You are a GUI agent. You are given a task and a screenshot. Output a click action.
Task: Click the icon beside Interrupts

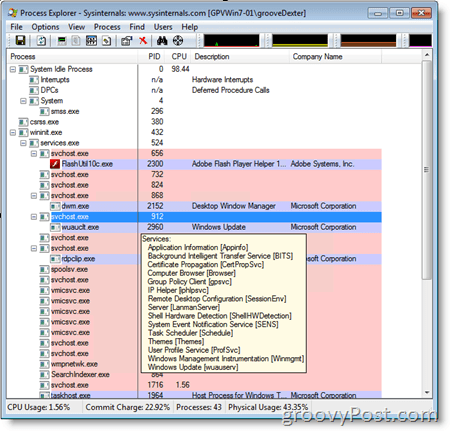34,80
